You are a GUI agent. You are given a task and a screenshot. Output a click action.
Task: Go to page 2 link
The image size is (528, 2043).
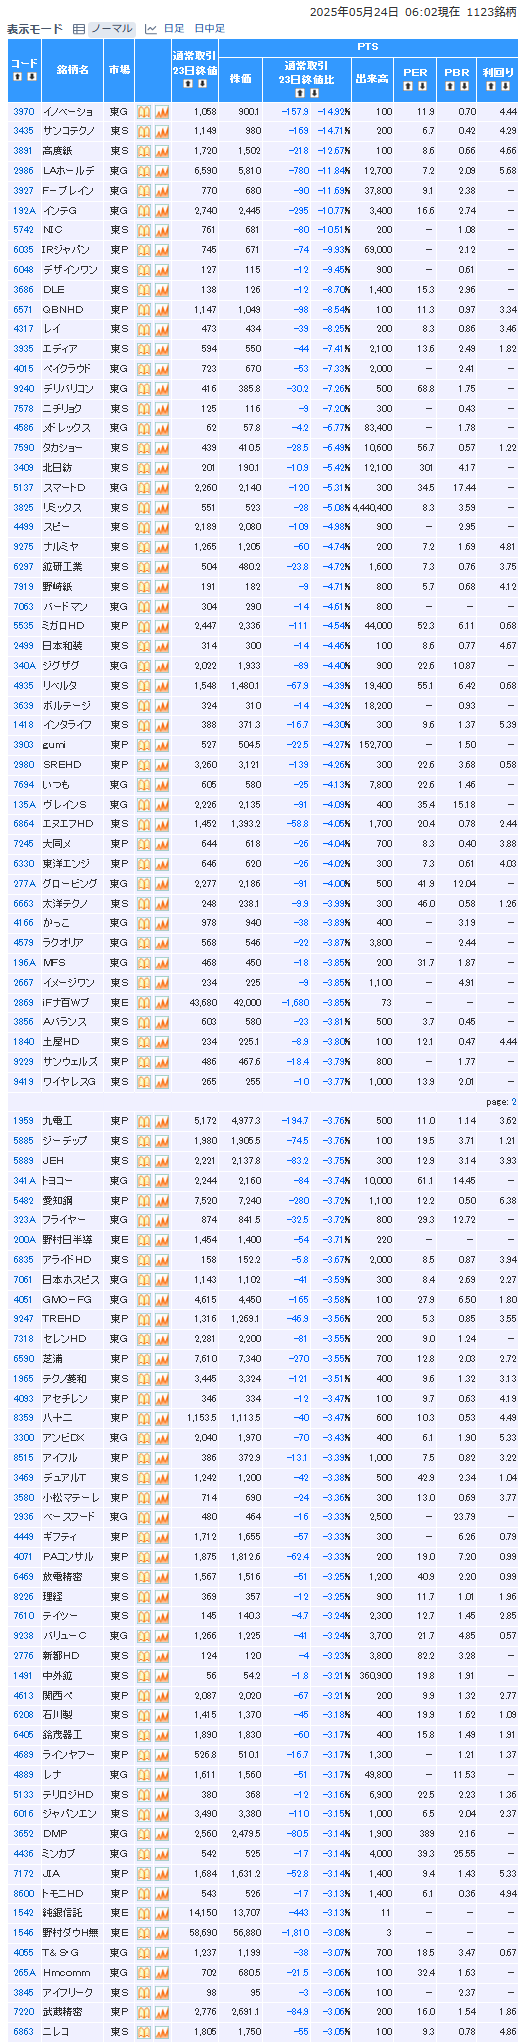(x=514, y=1101)
